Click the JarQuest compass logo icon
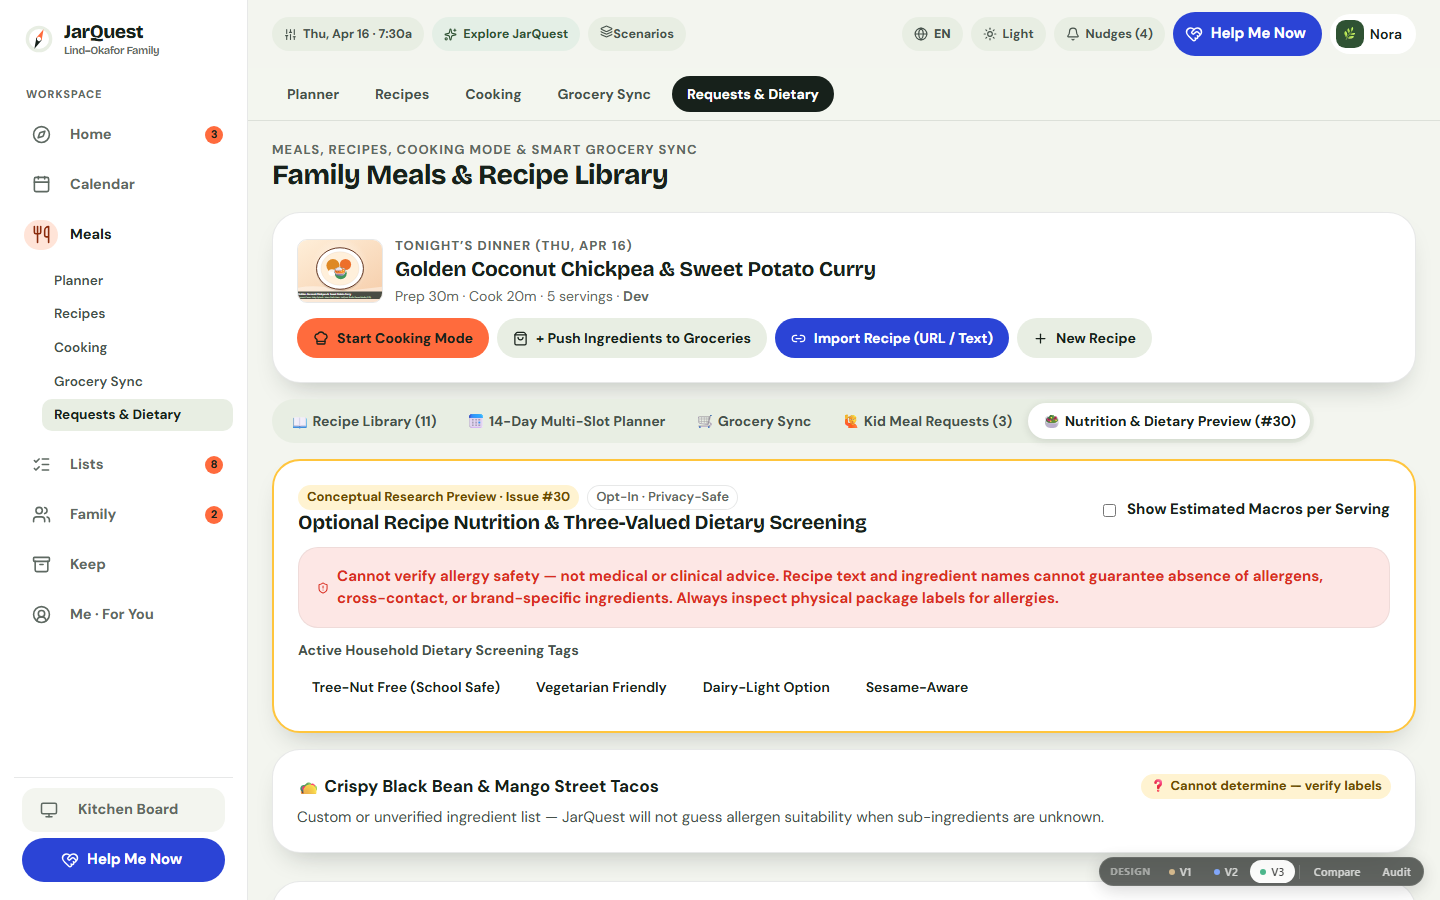Image resolution: width=1440 pixels, height=900 pixels. [39, 39]
